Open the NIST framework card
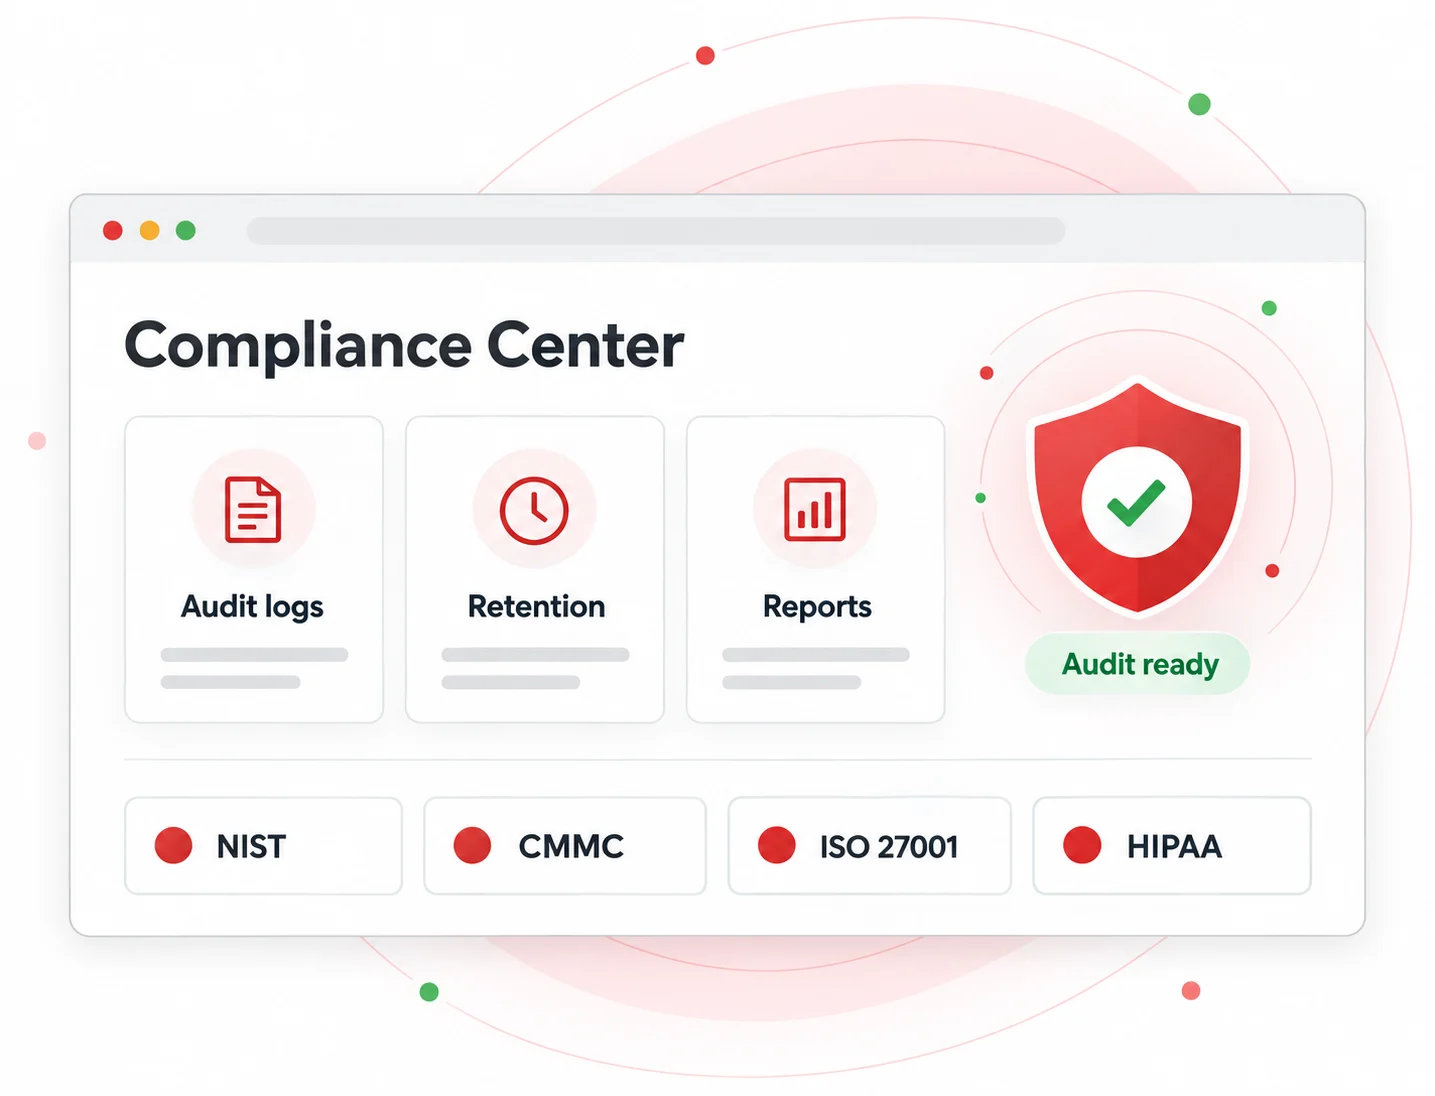Viewport: 1435px width, 1096px height. [263, 846]
